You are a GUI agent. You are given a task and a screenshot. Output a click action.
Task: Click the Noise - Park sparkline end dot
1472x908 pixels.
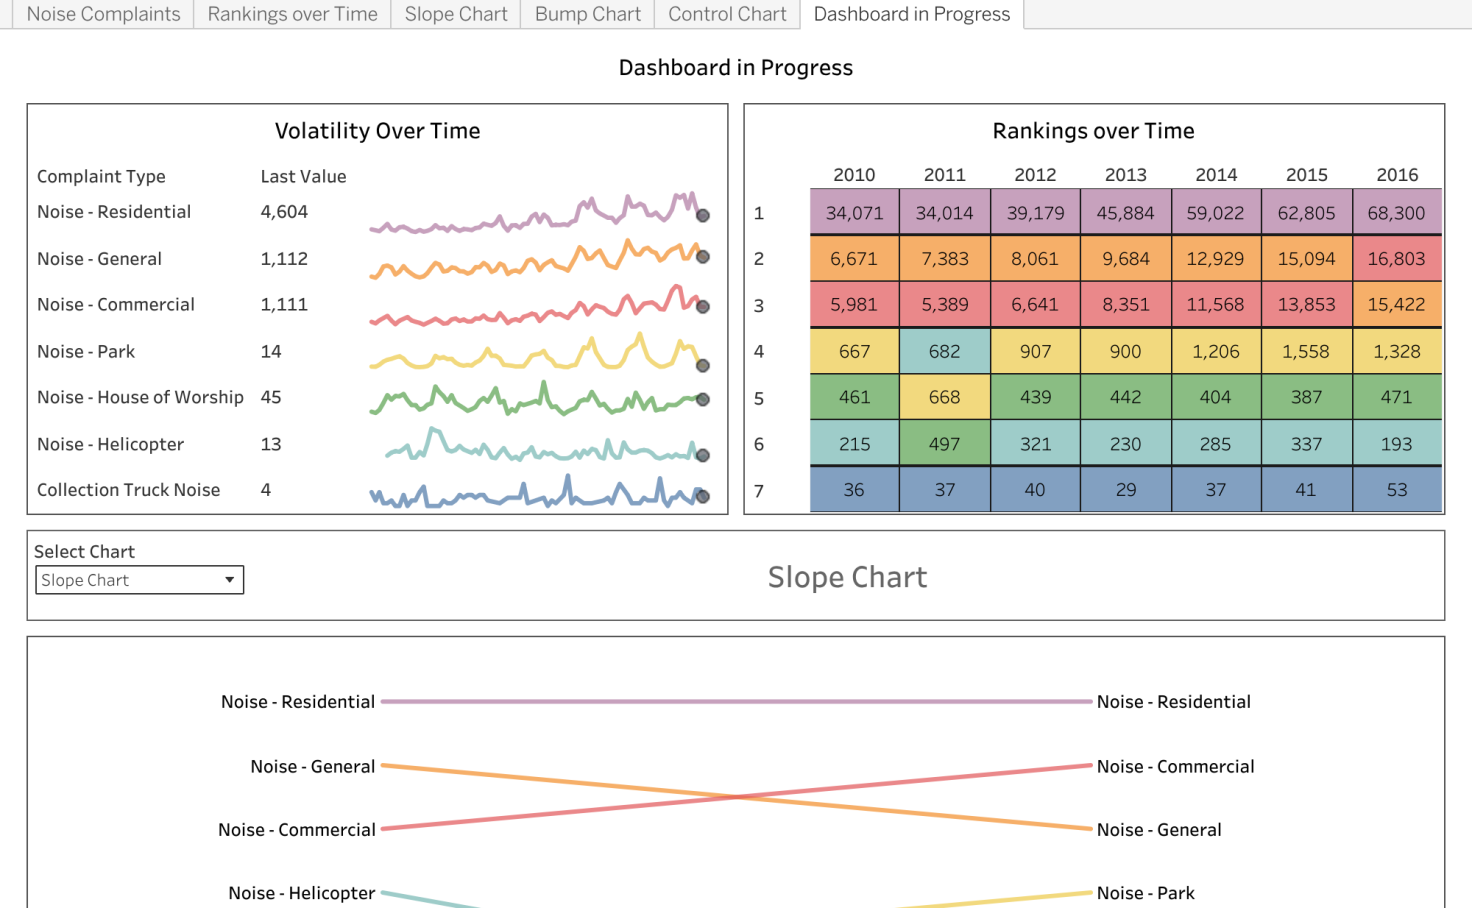[703, 366]
